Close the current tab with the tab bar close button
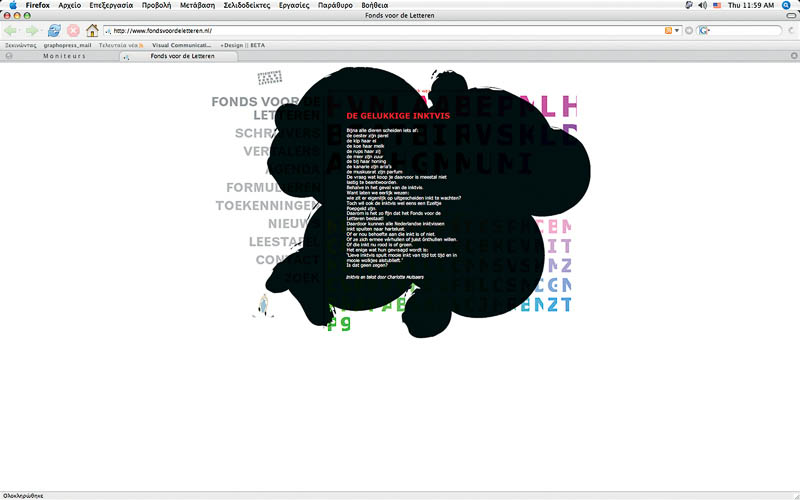 (794, 56)
